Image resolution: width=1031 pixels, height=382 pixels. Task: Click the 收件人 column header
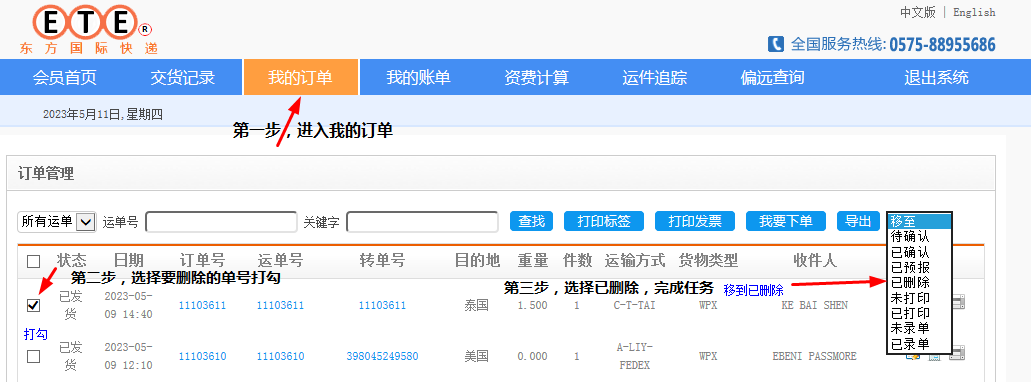coord(815,261)
